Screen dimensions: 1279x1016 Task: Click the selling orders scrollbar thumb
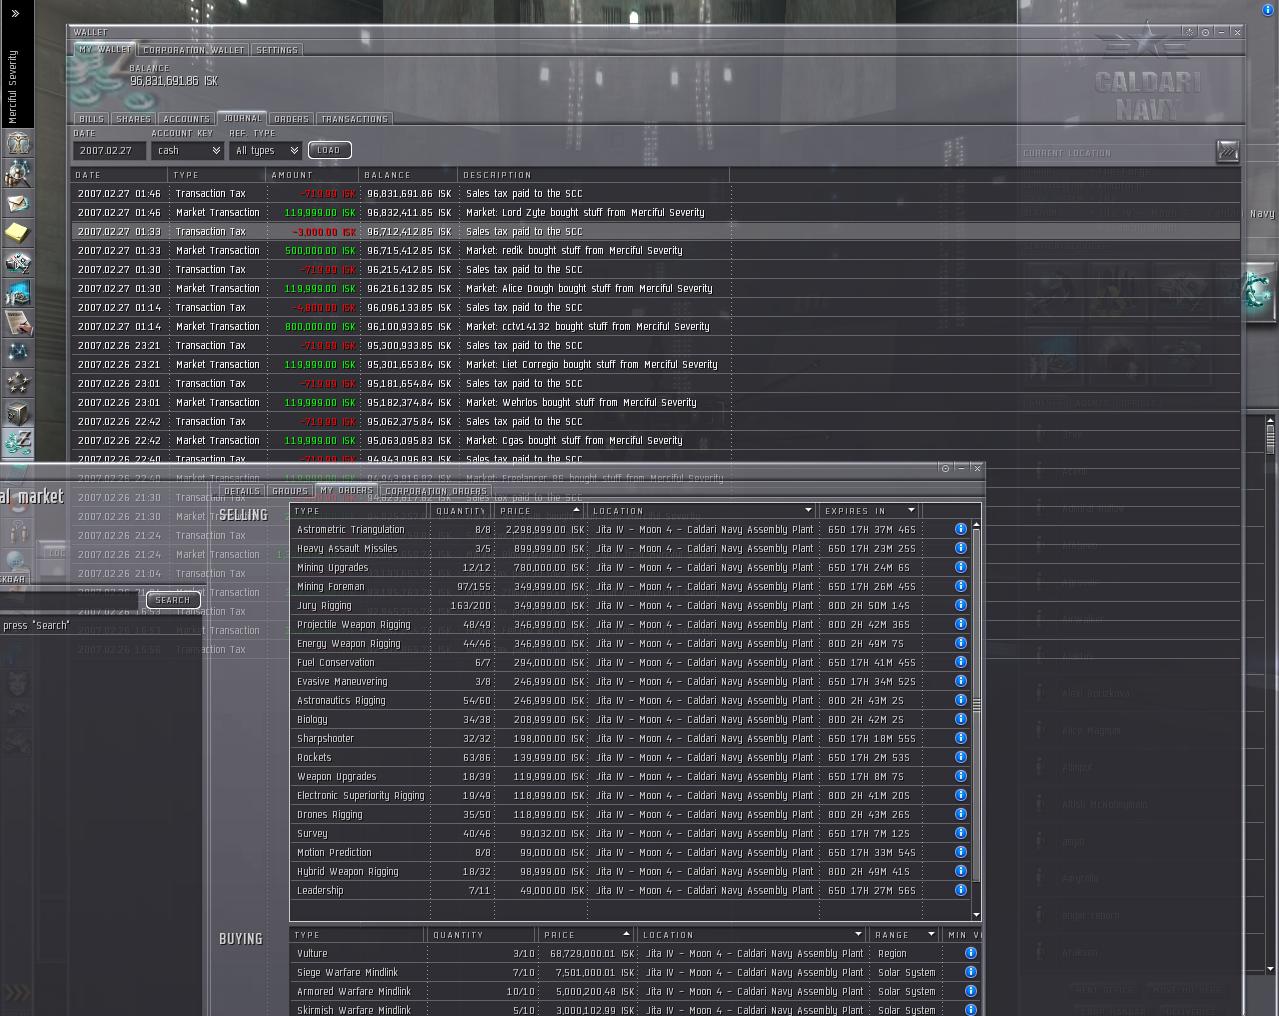[x=976, y=705]
